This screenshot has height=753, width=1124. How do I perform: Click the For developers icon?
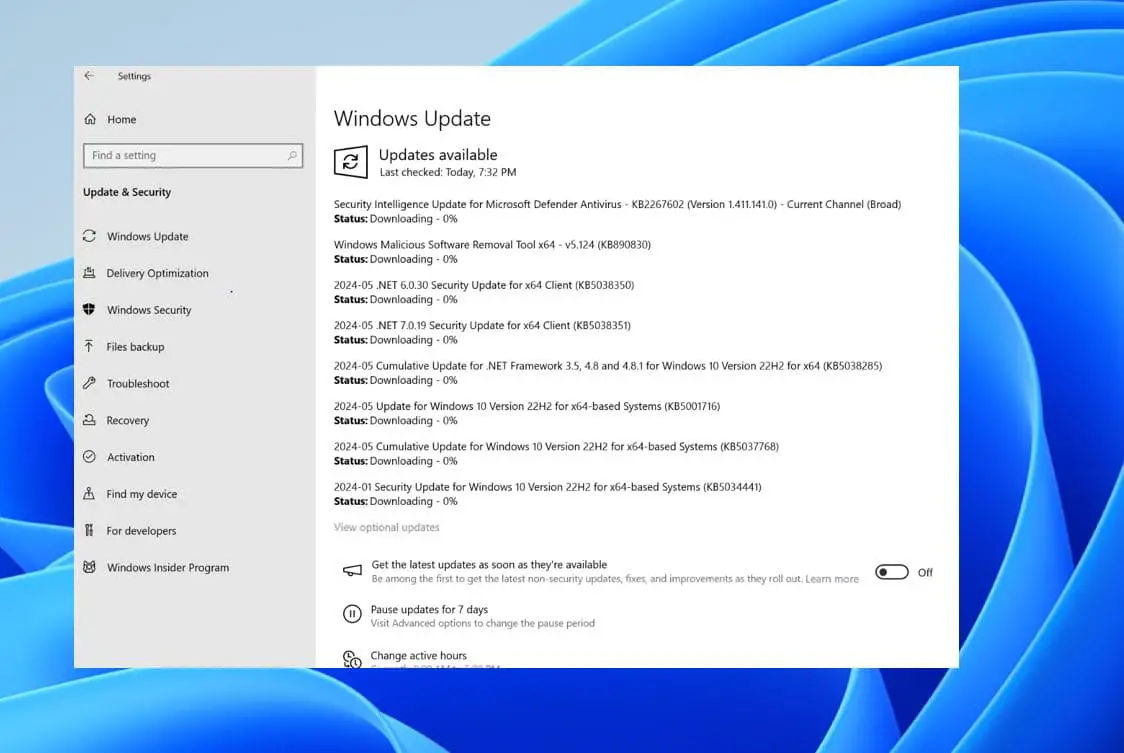[90, 530]
